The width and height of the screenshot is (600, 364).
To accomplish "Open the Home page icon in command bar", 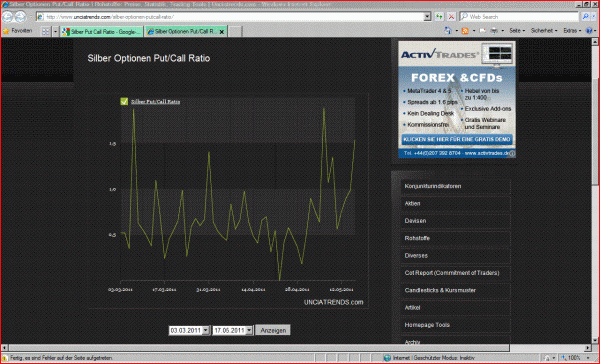I will (x=448, y=31).
